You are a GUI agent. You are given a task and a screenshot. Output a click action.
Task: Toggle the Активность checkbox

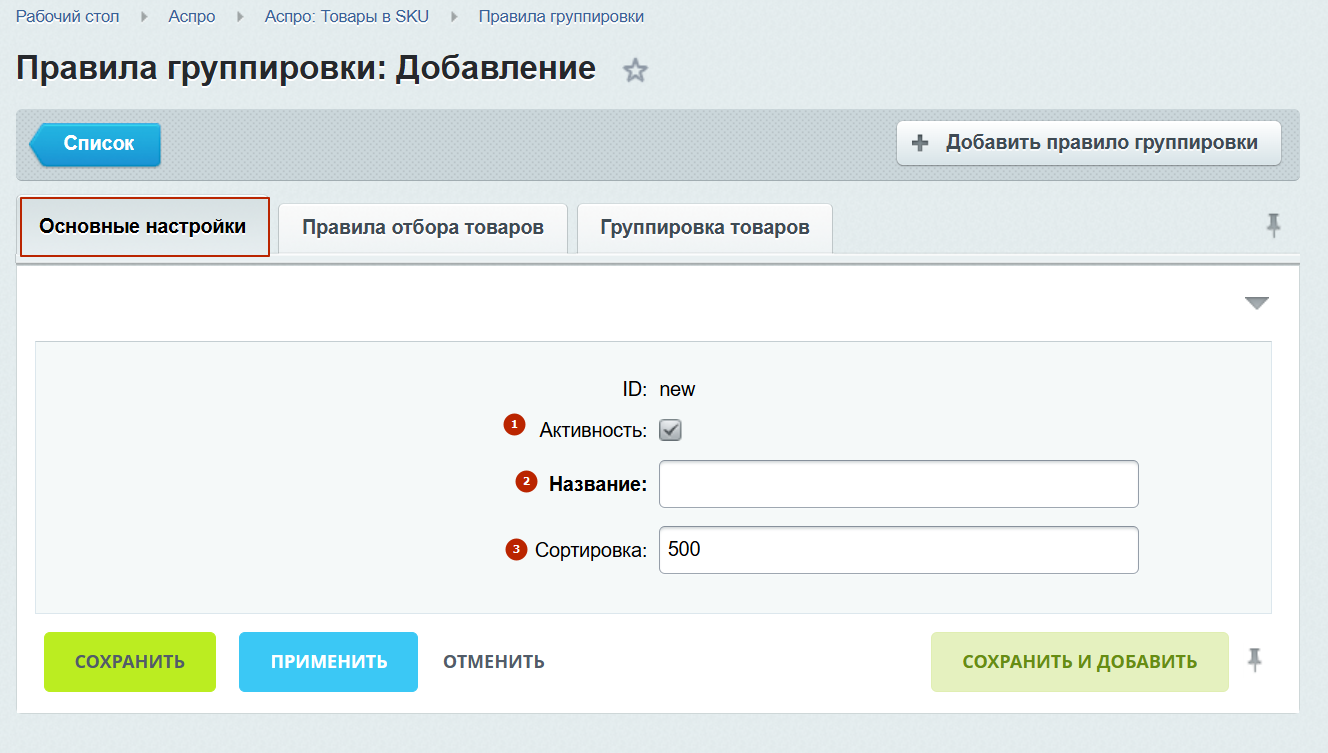pyautogui.click(x=670, y=430)
